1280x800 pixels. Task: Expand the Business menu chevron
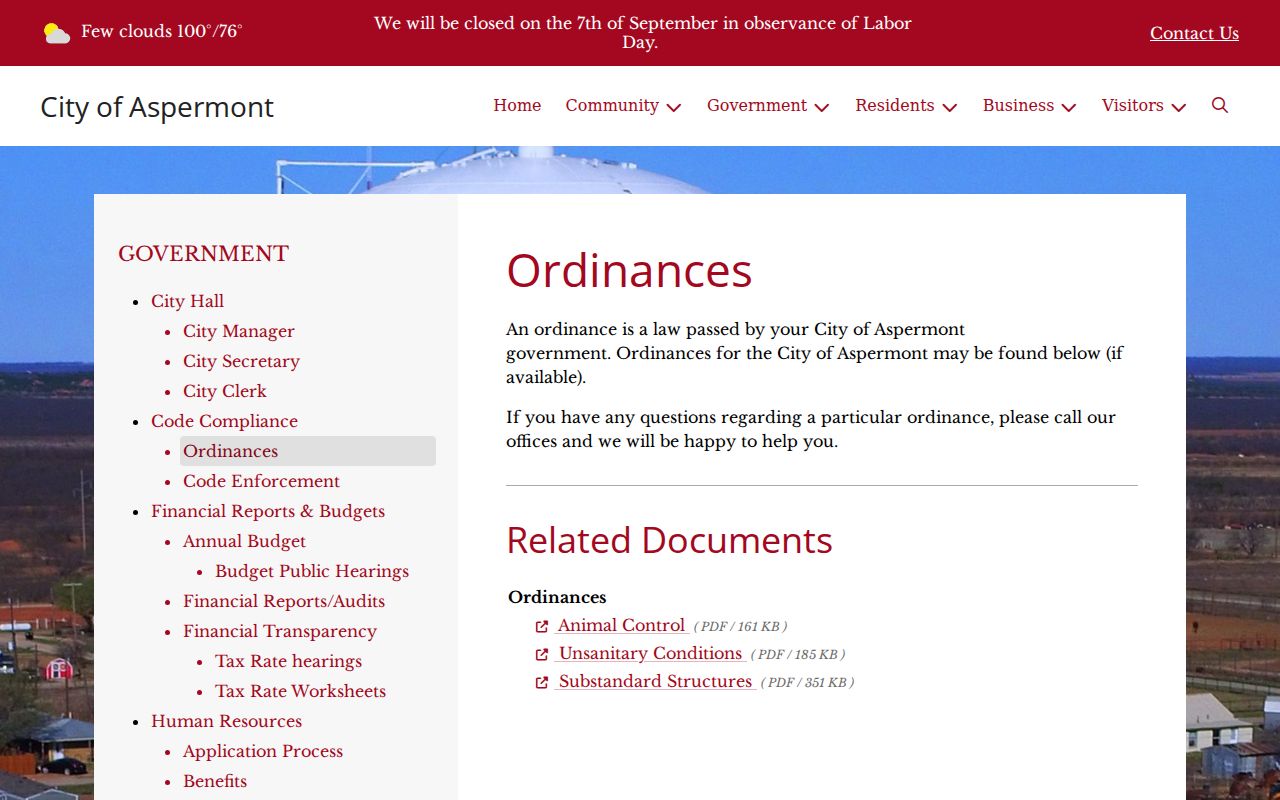click(x=1069, y=107)
